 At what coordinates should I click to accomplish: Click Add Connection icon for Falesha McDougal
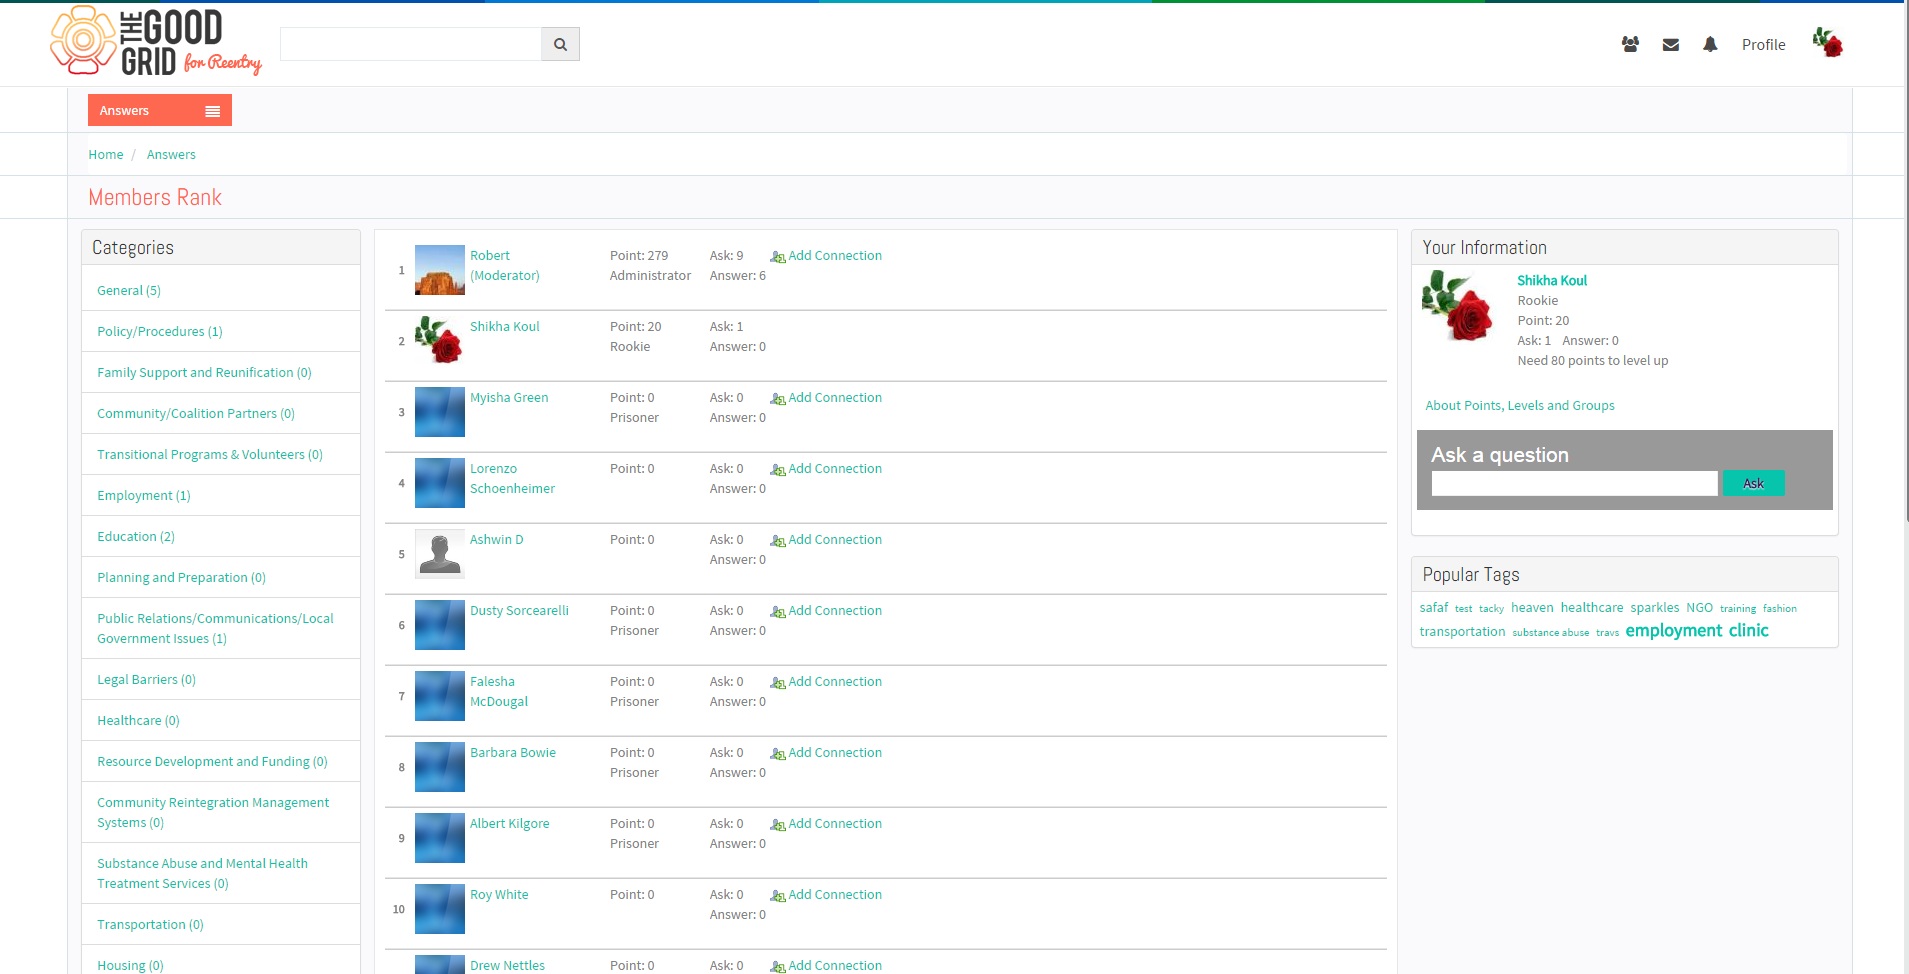[777, 683]
